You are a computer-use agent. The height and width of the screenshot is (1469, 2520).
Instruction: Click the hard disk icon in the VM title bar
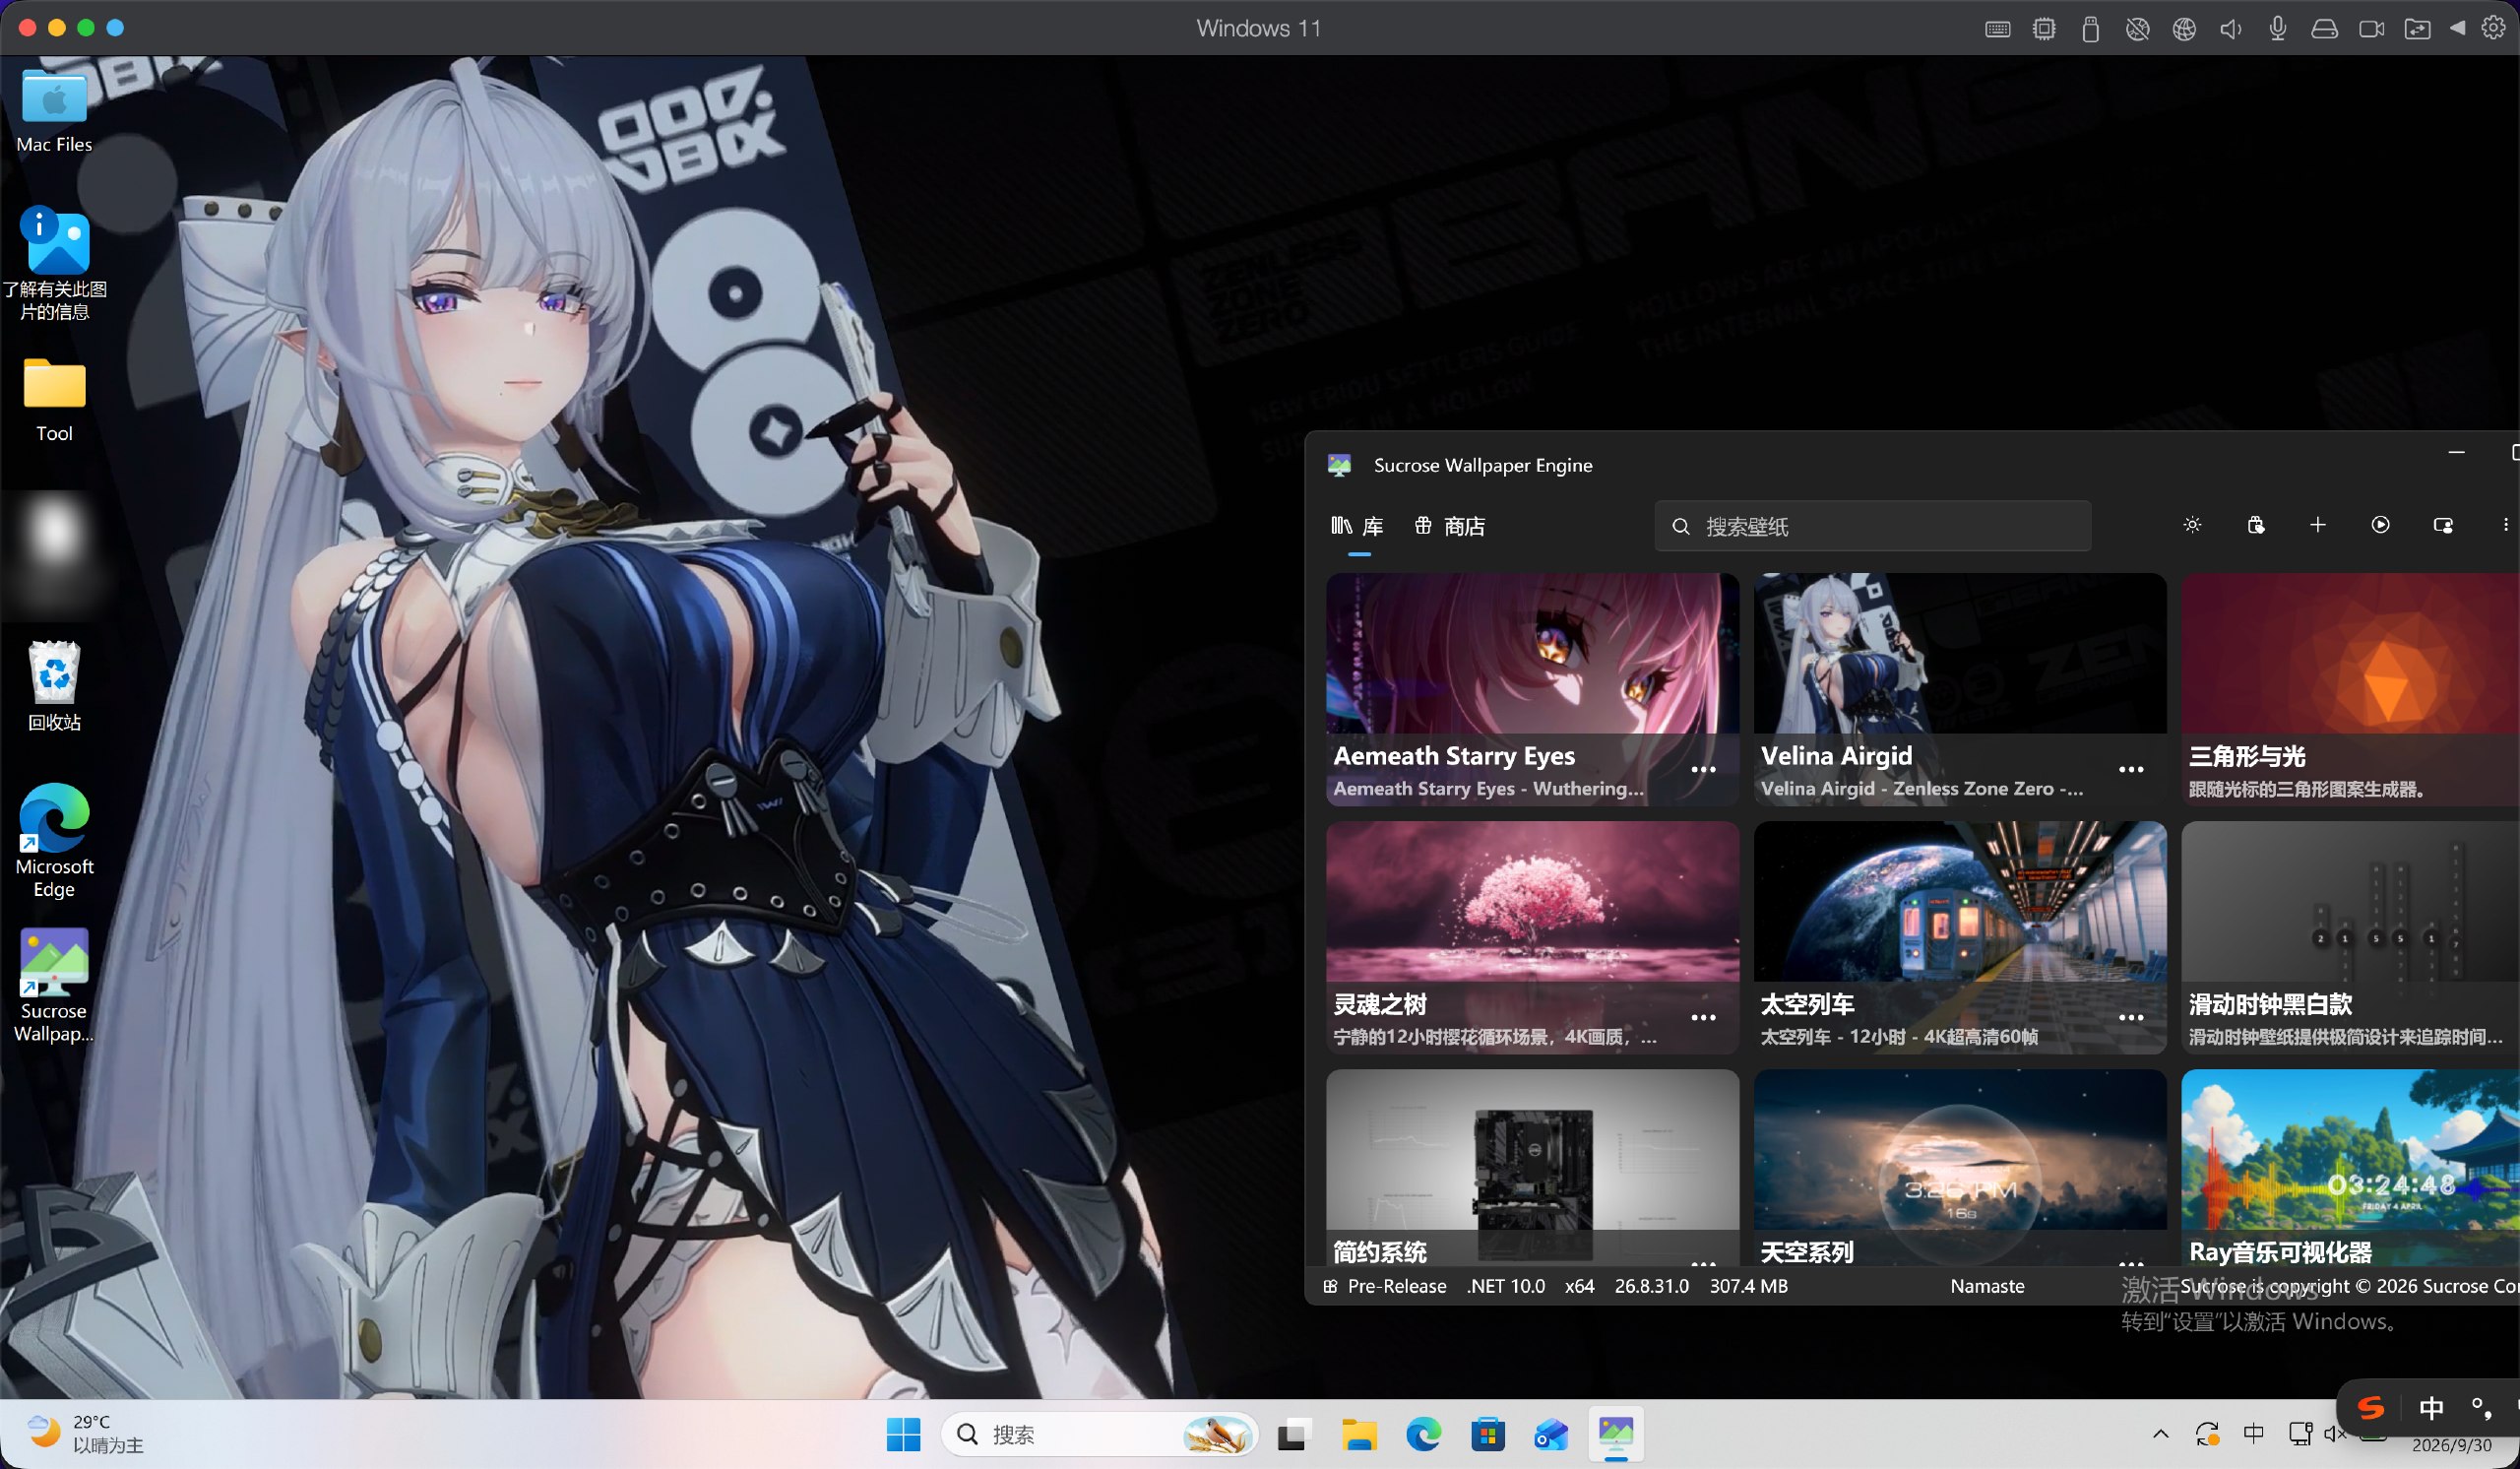(x=2324, y=28)
